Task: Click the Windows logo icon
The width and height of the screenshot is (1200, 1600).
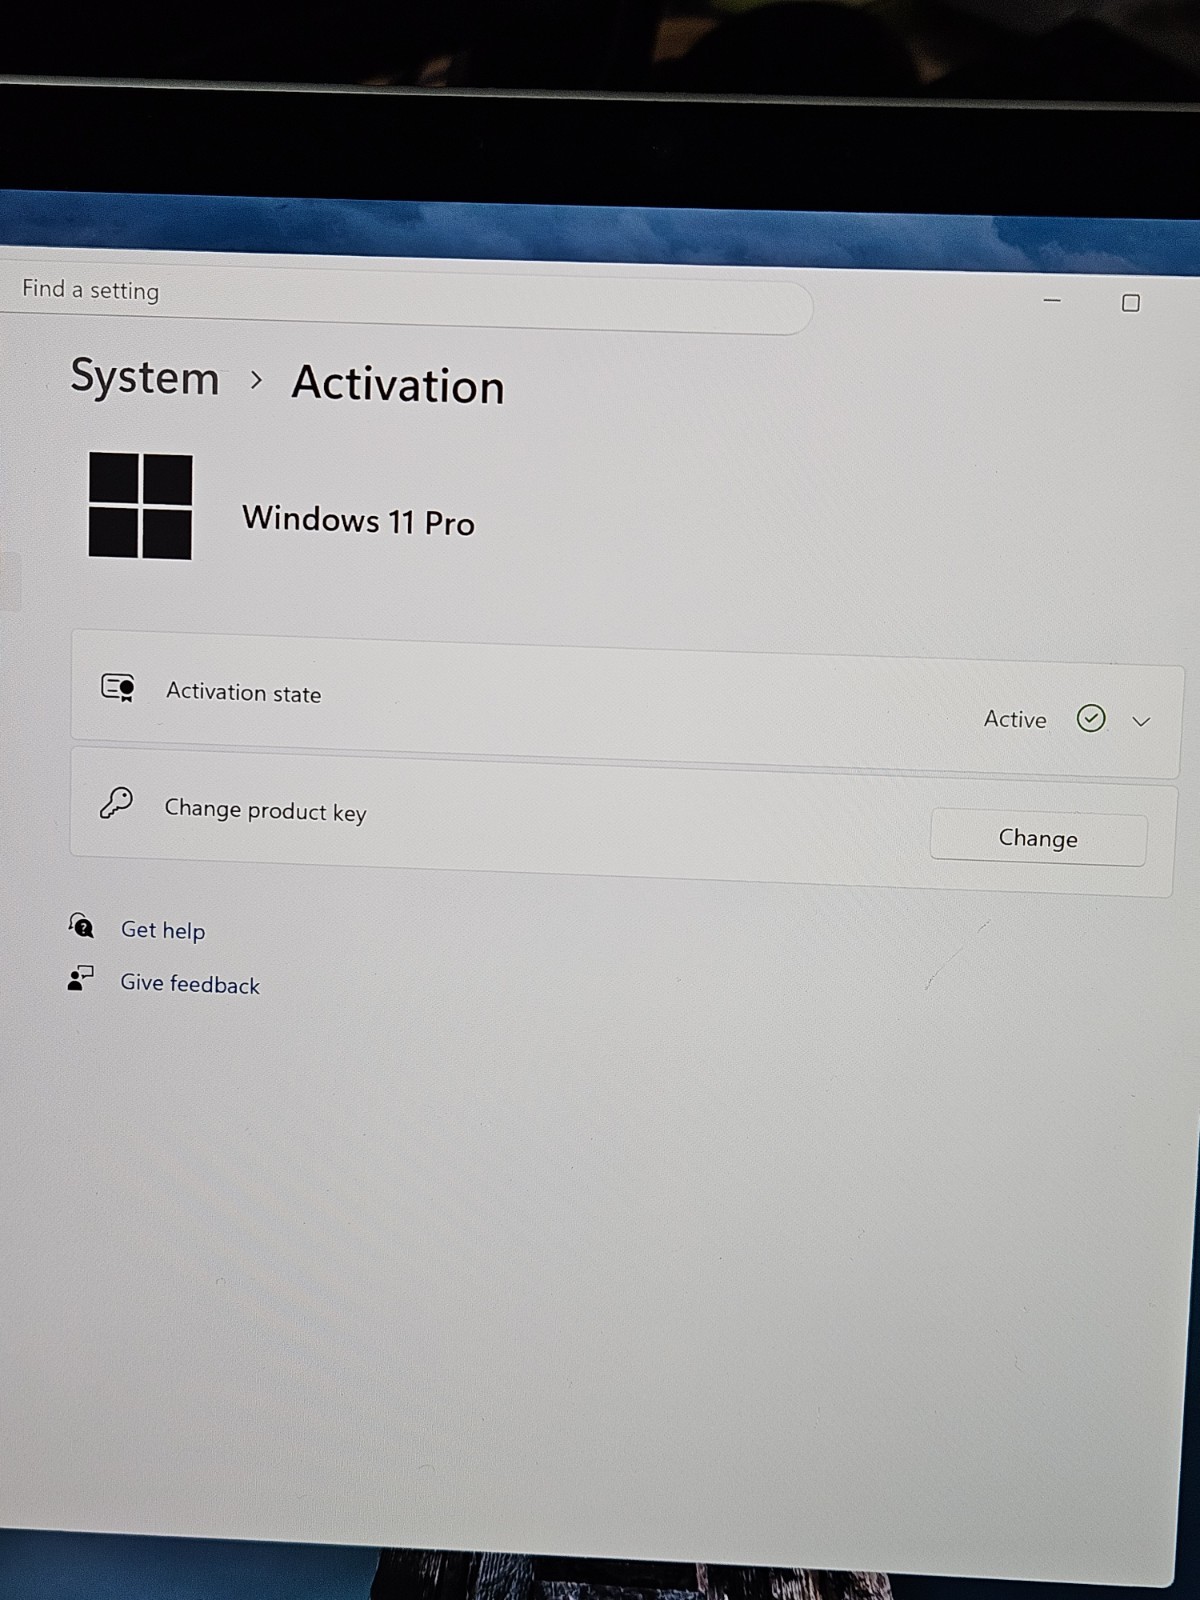Action: pyautogui.click(x=140, y=506)
